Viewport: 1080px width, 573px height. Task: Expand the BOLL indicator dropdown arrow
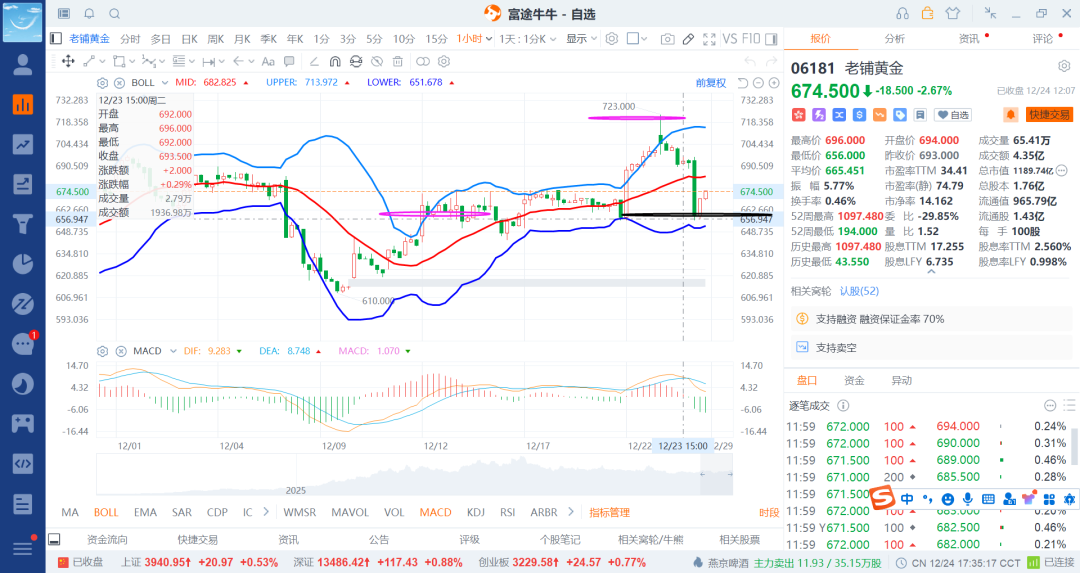coord(165,83)
